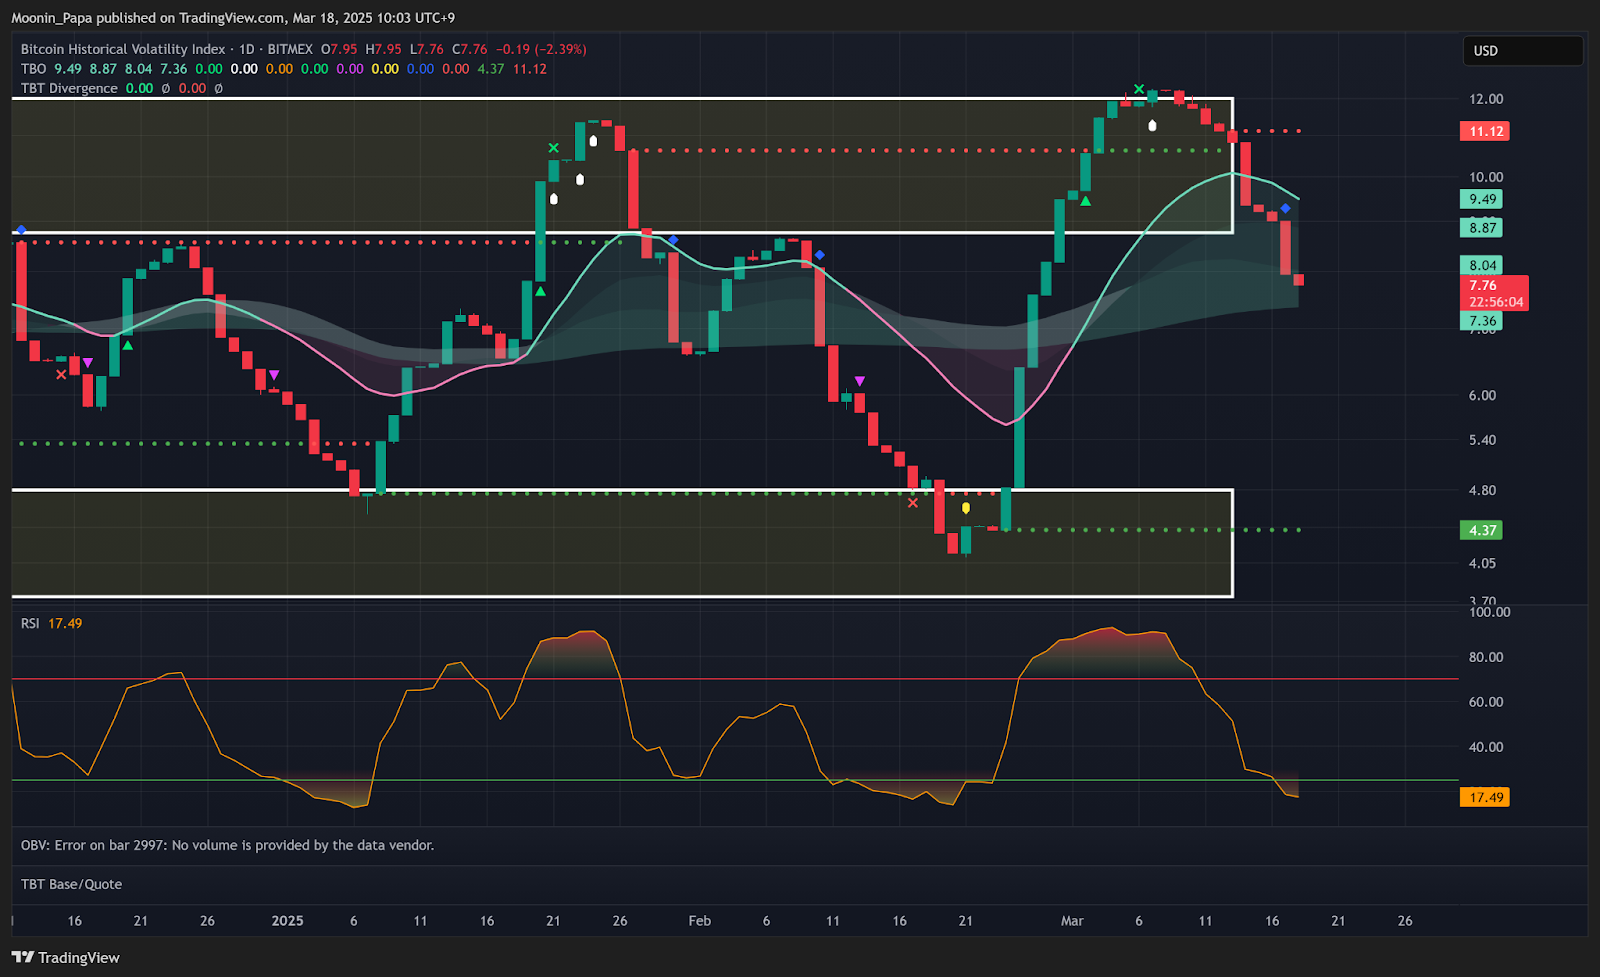Click the 12.00 price scale label
The width and height of the screenshot is (1600, 977).
pos(1485,99)
